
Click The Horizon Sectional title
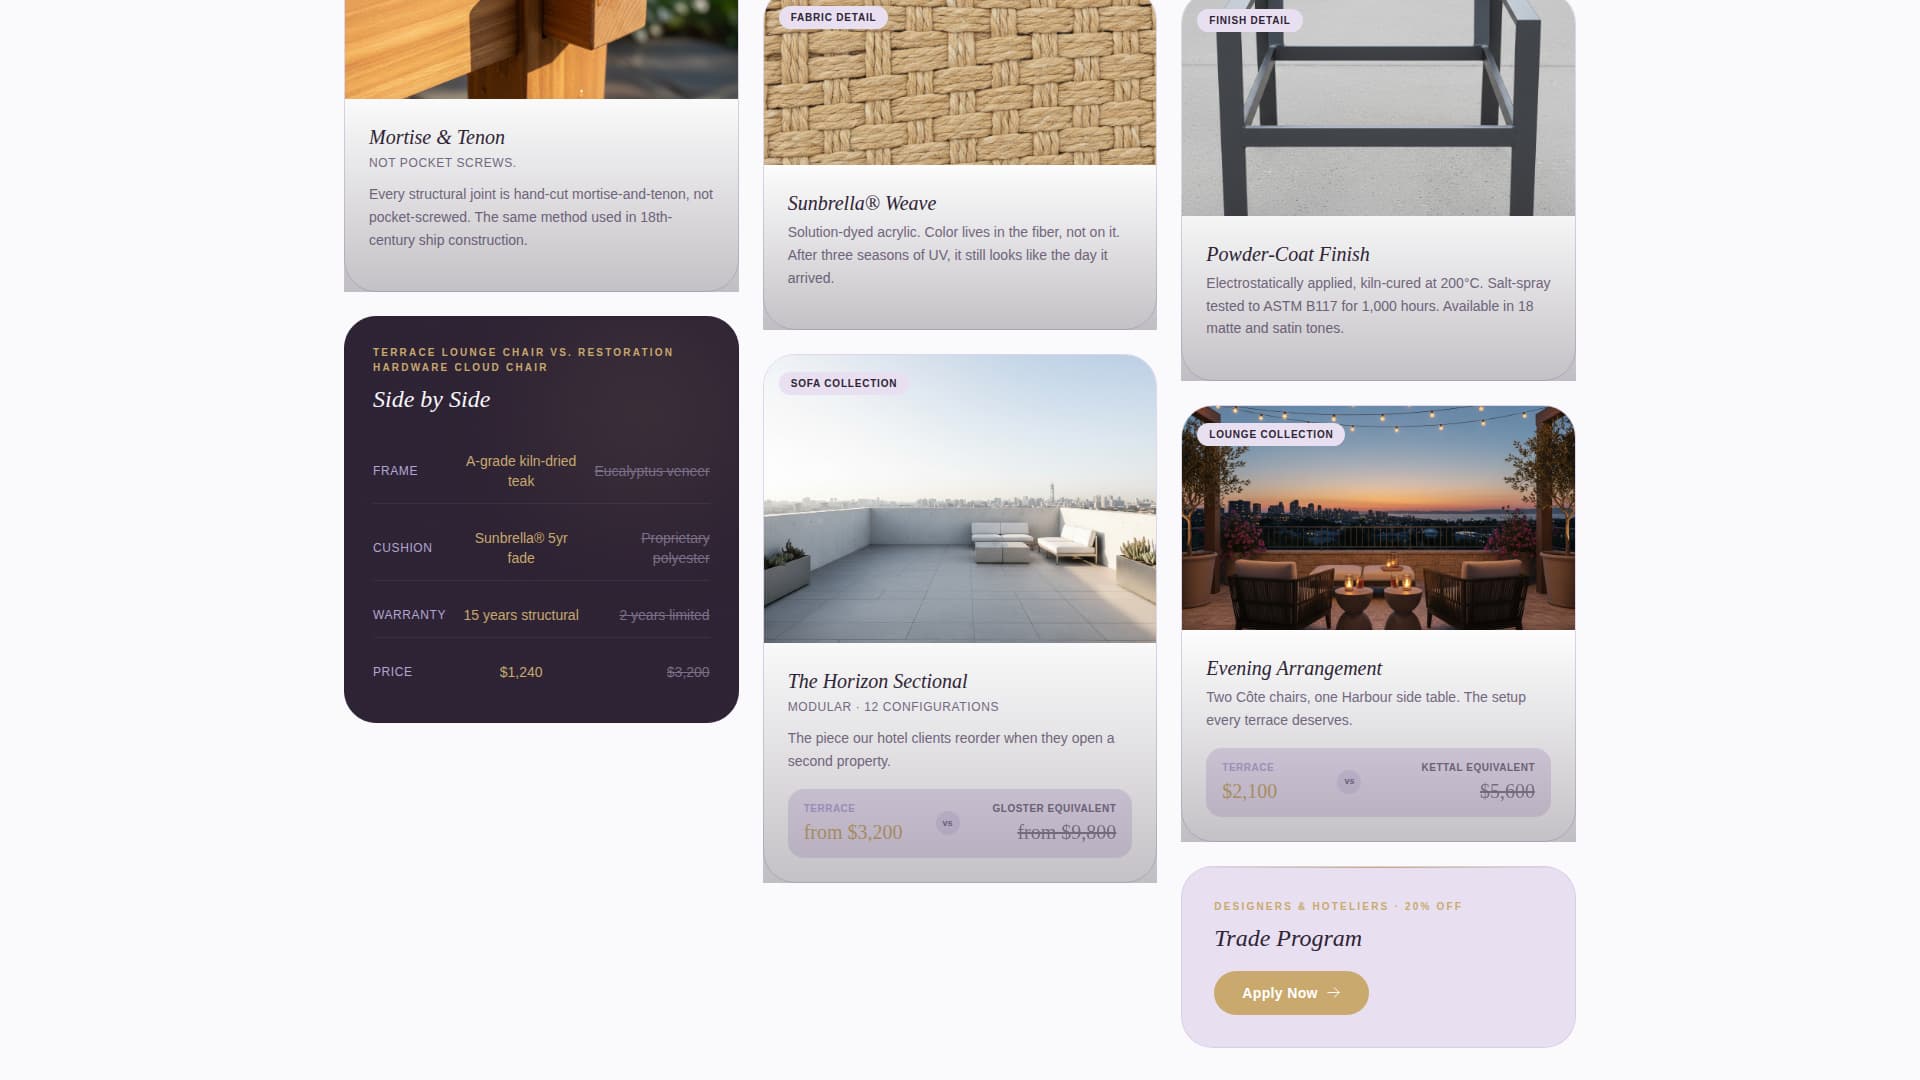pyautogui.click(x=877, y=681)
